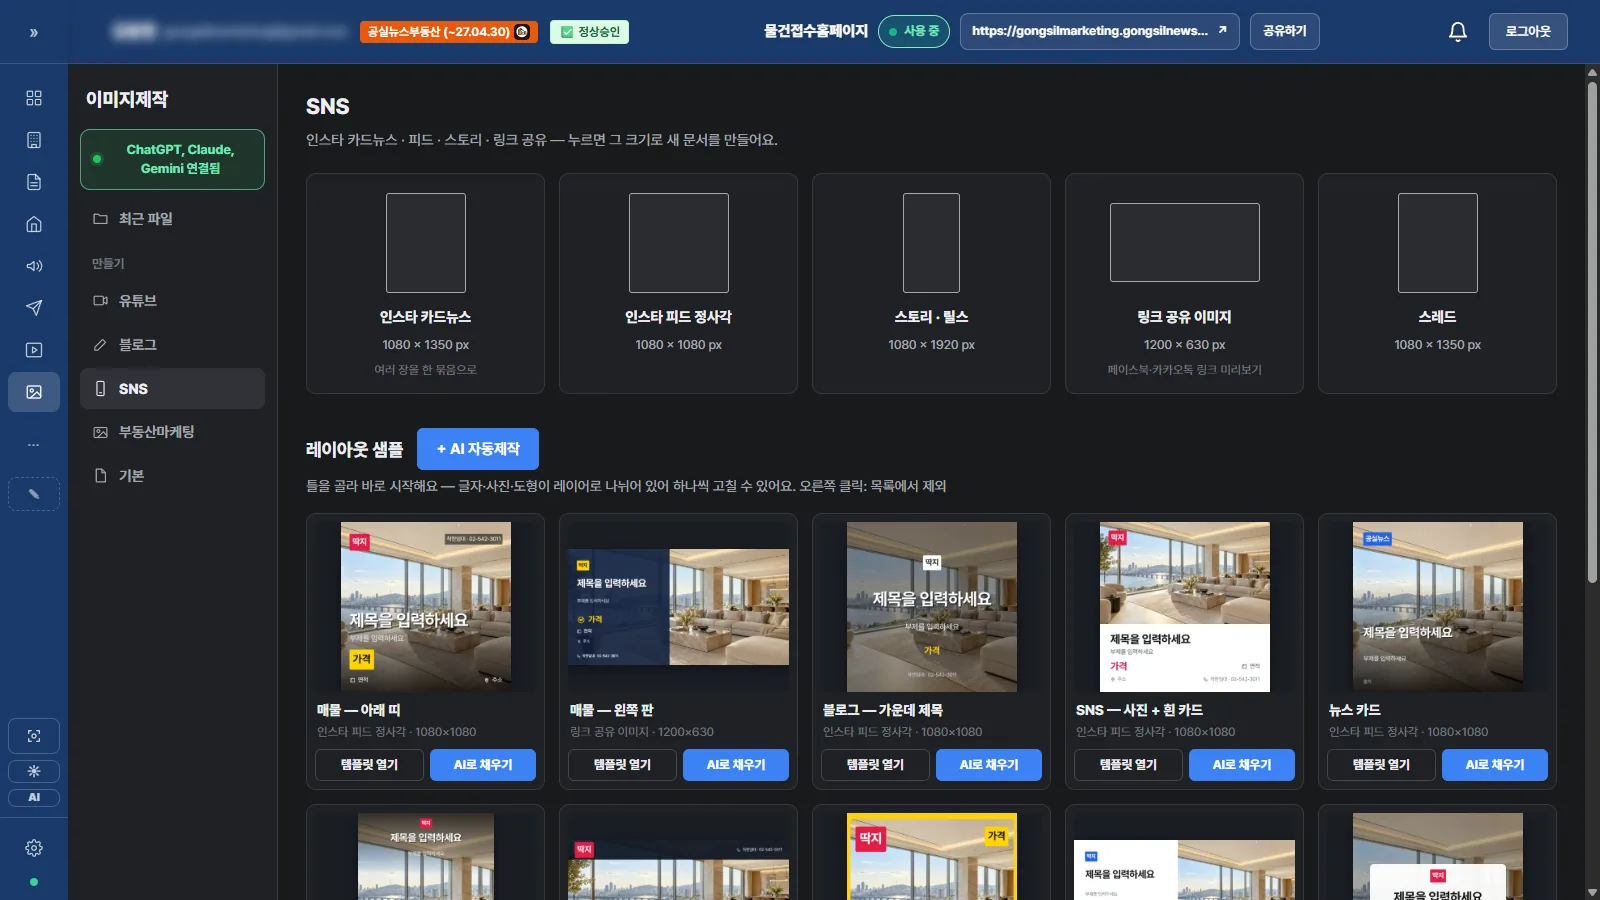Image resolution: width=1600 pixels, height=900 pixels.
Task: Open the home icon in left rail
Action: point(34,224)
